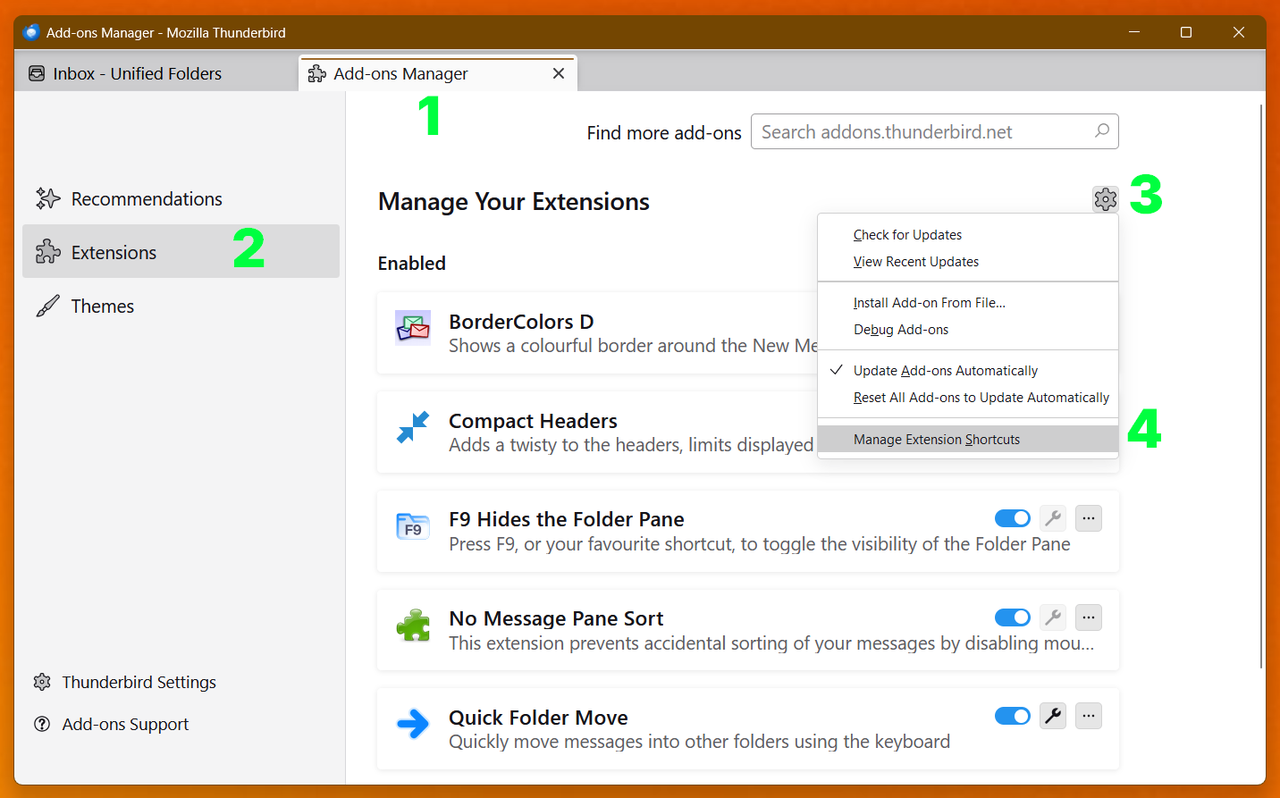This screenshot has width=1280, height=798.
Task: Open more options menu for No Message Pane Sort
Action: tap(1089, 617)
